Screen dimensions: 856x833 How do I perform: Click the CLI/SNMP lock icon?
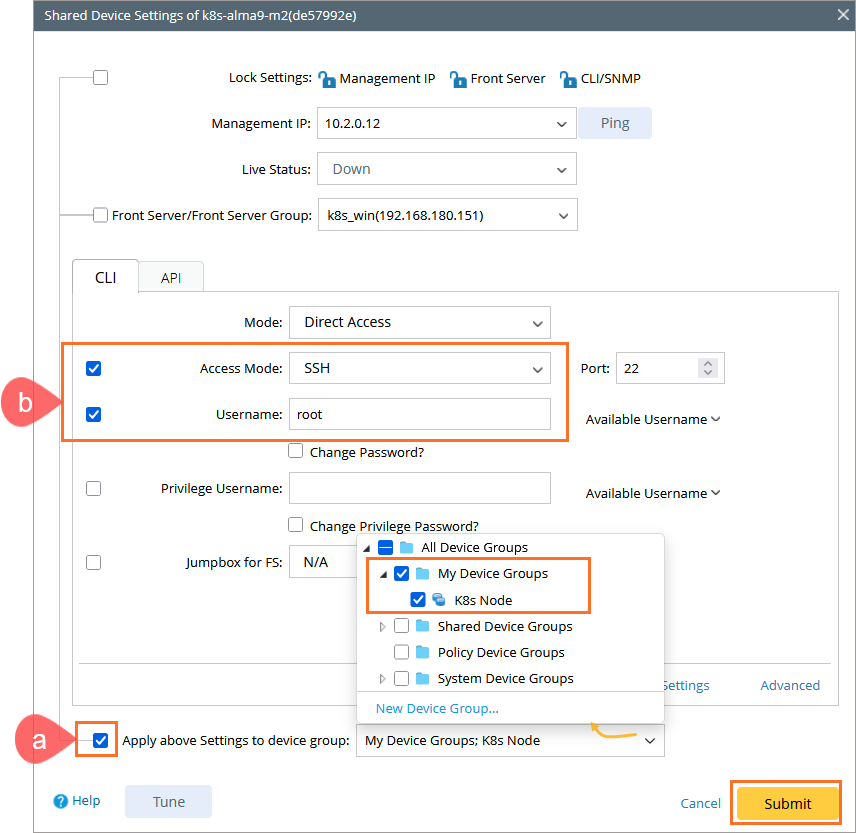pos(568,79)
